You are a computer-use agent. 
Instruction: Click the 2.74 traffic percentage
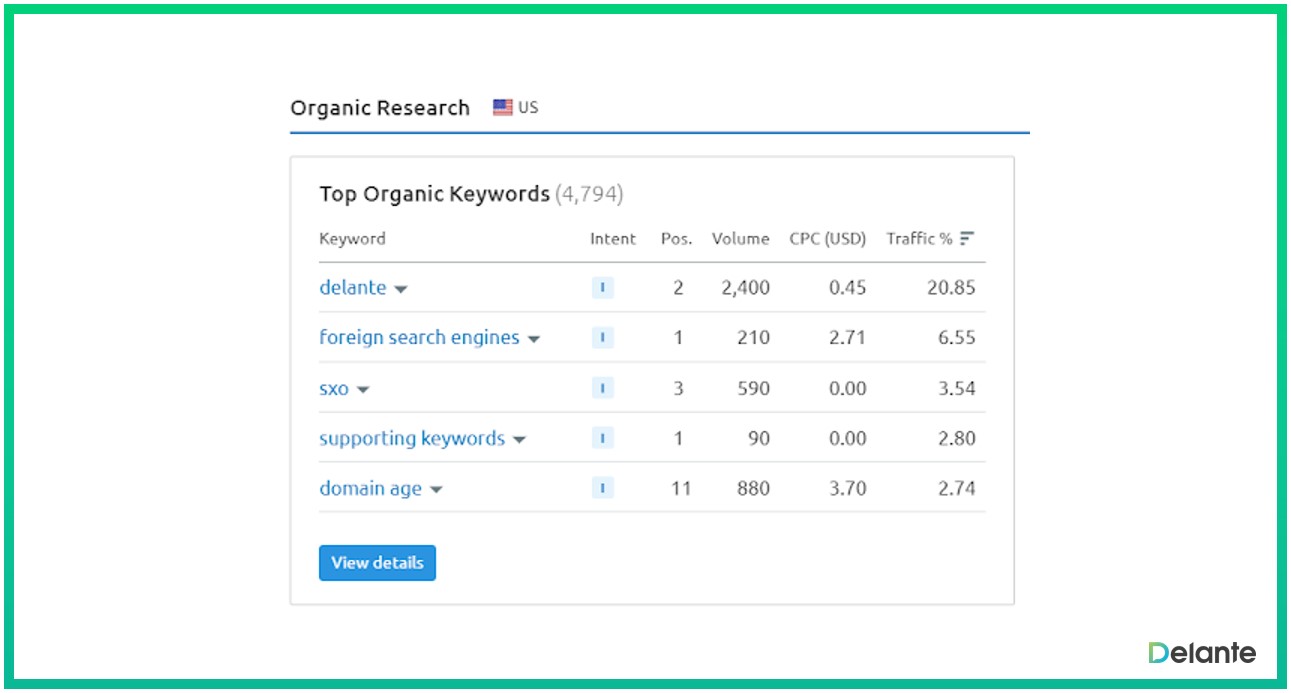pos(957,488)
